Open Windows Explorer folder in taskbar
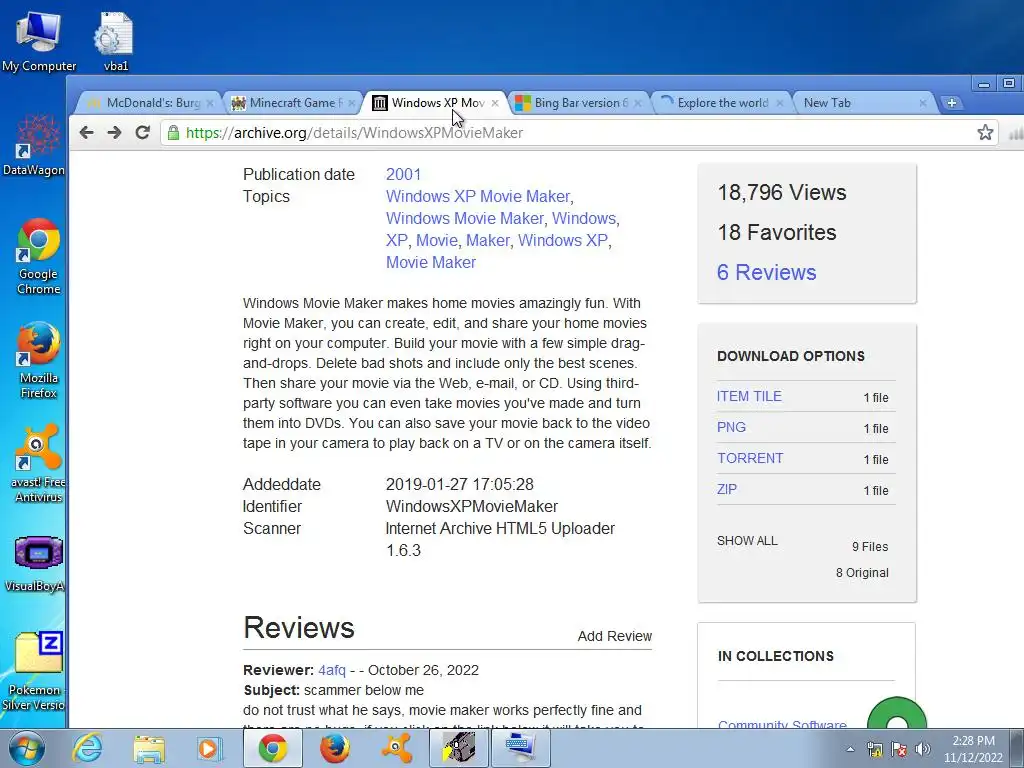1024x768 pixels. pyautogui.click(x=149, y=748)
